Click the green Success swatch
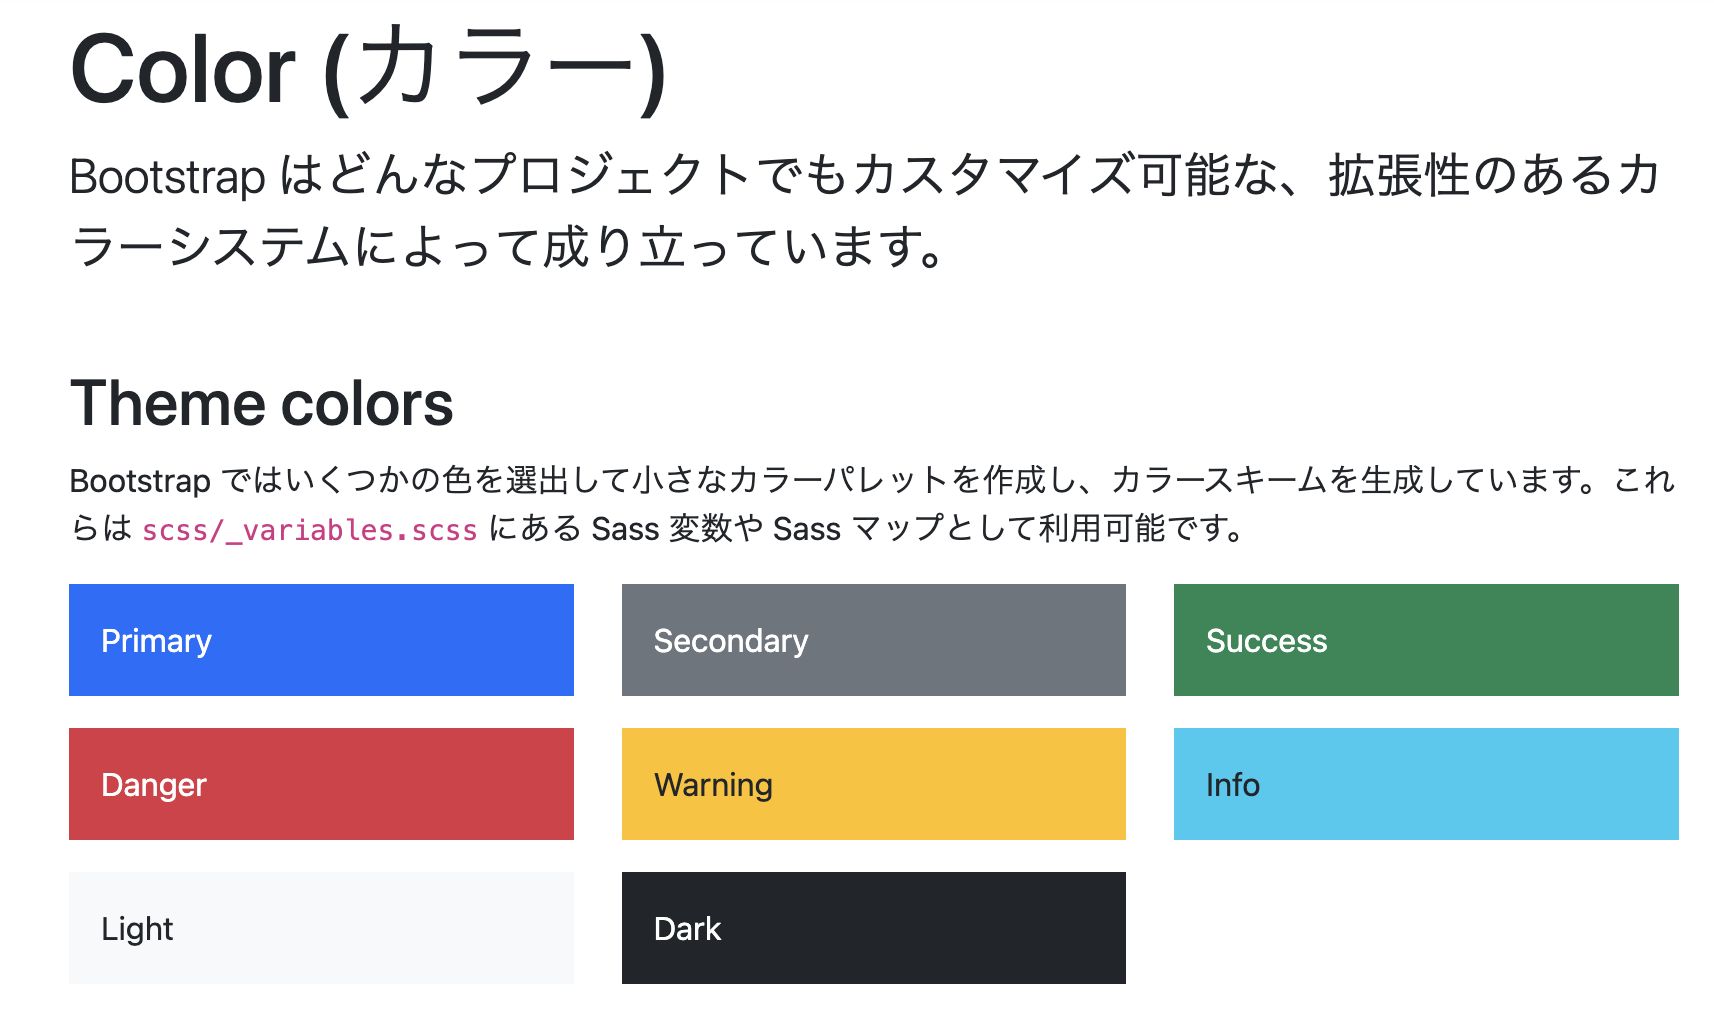Image resolution: width=1714 pixels, height=1016 pixels. 1426,640
